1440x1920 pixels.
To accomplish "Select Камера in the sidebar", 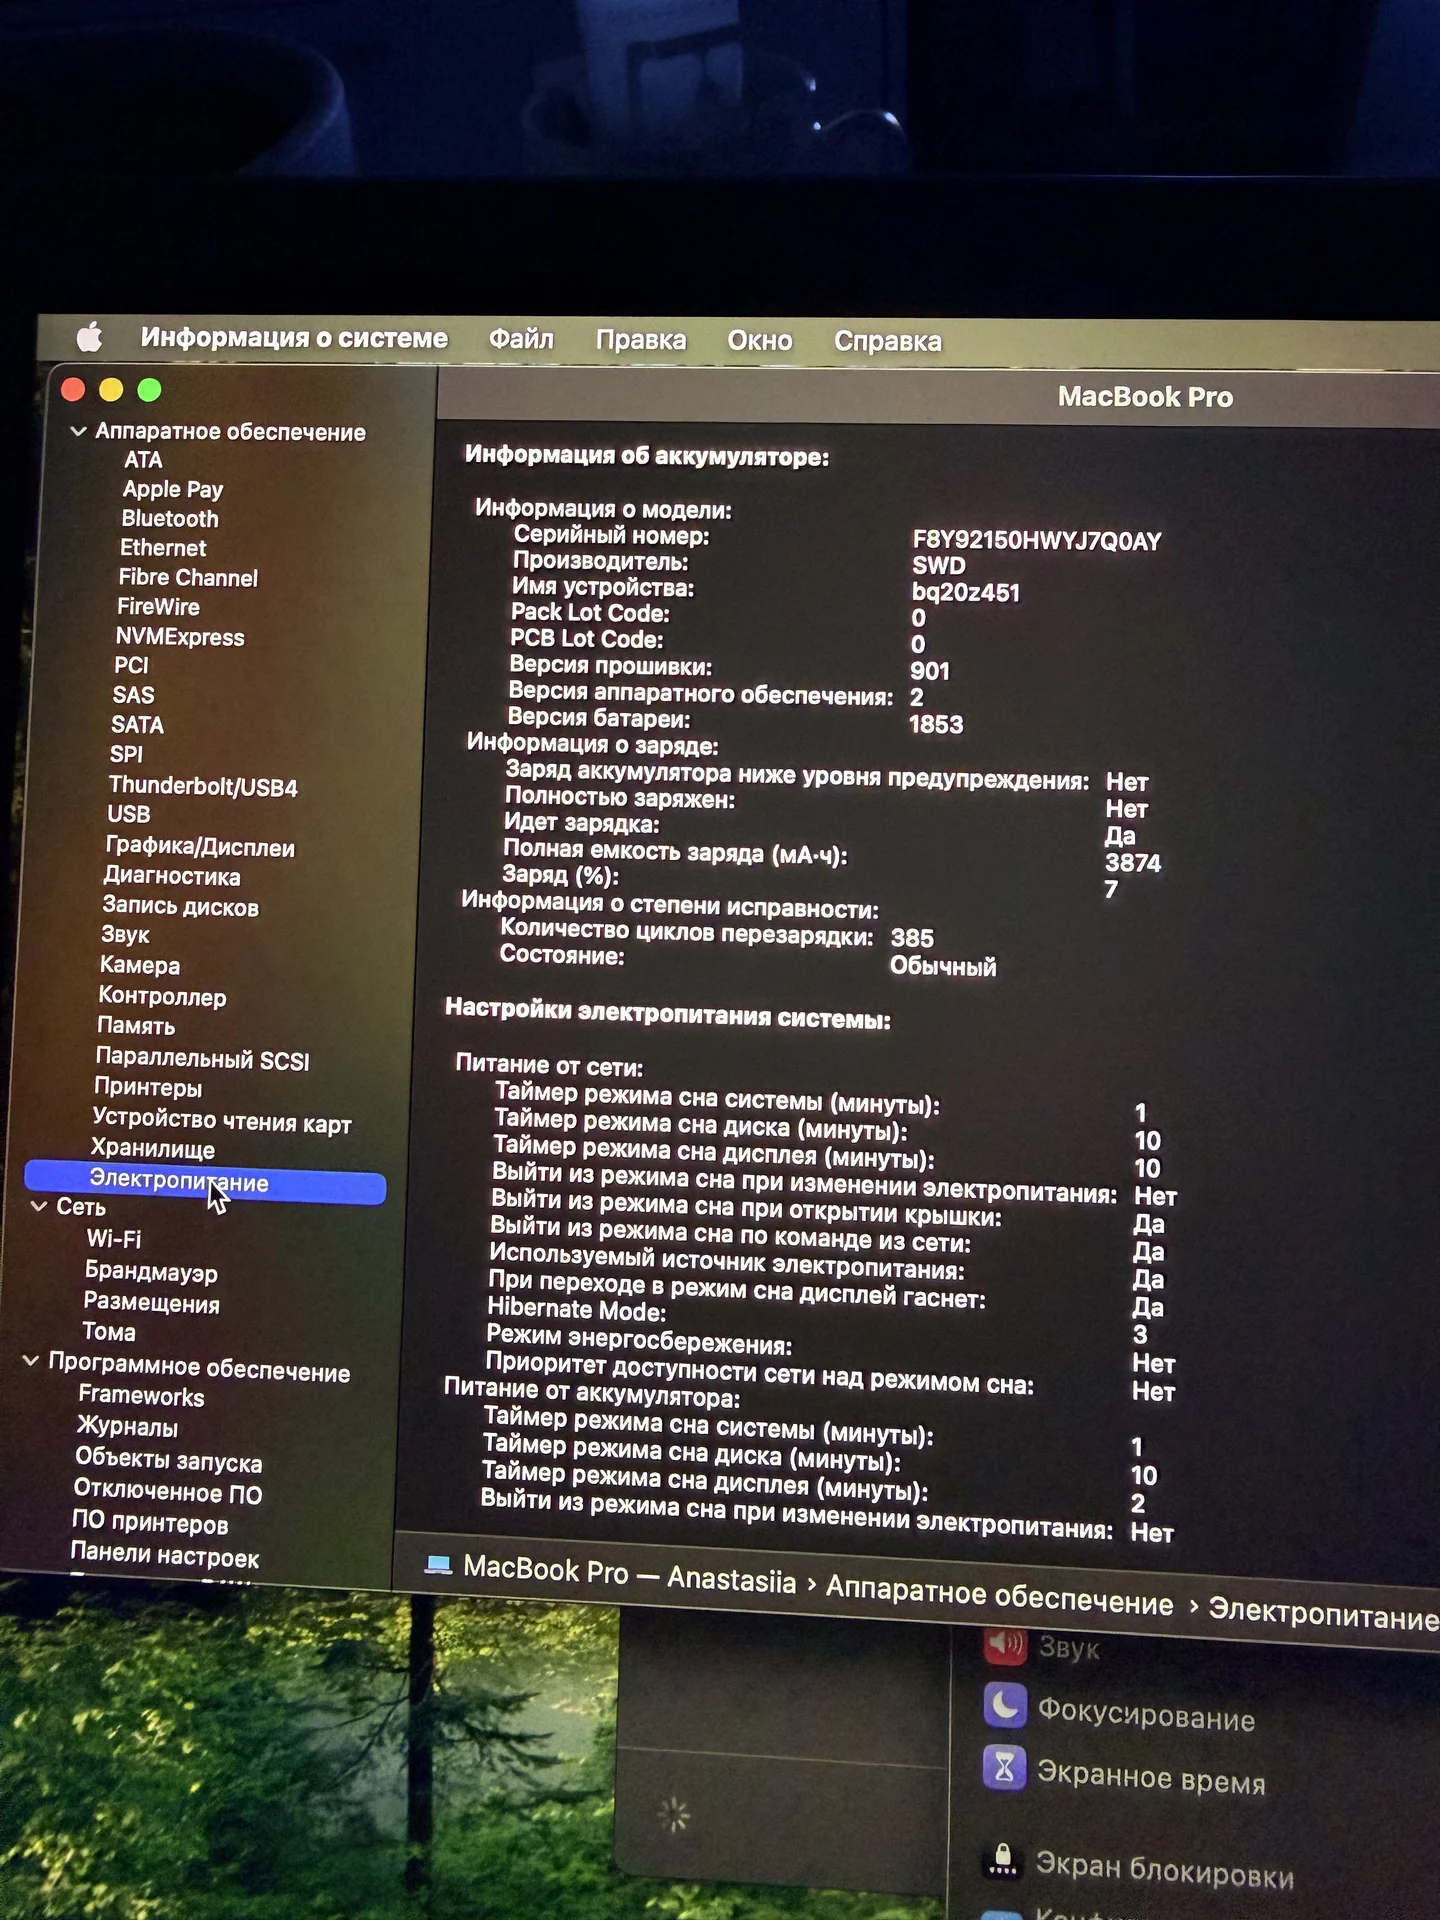I will 140,965.
